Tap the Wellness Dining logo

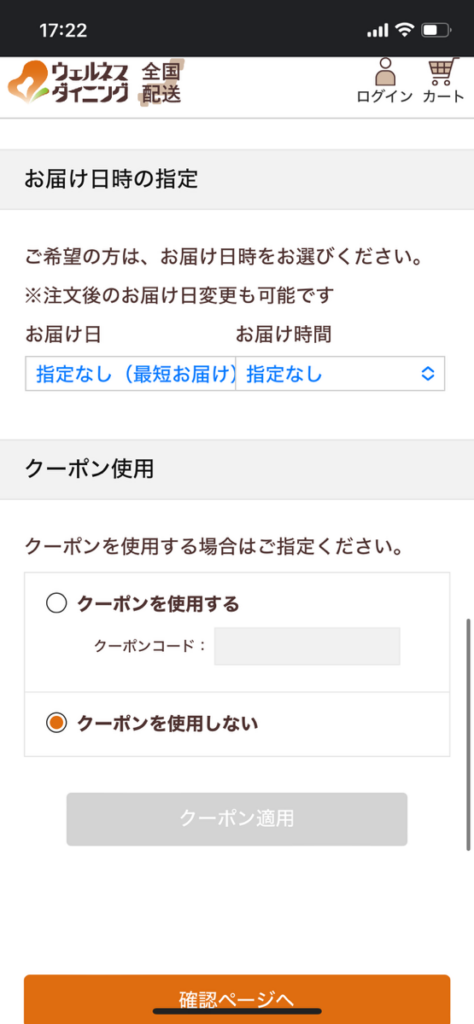coord(69,82)
